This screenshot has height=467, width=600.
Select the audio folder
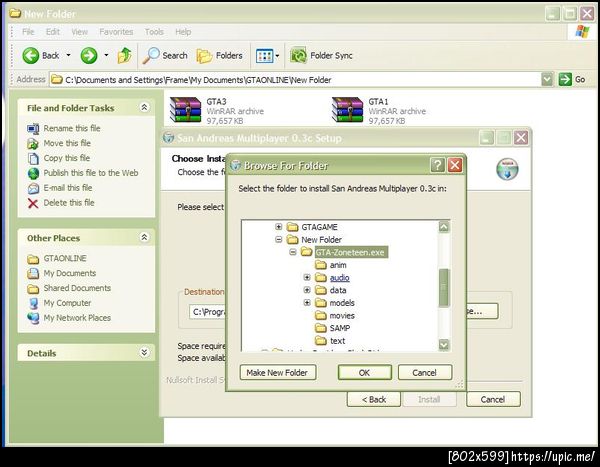339,278
